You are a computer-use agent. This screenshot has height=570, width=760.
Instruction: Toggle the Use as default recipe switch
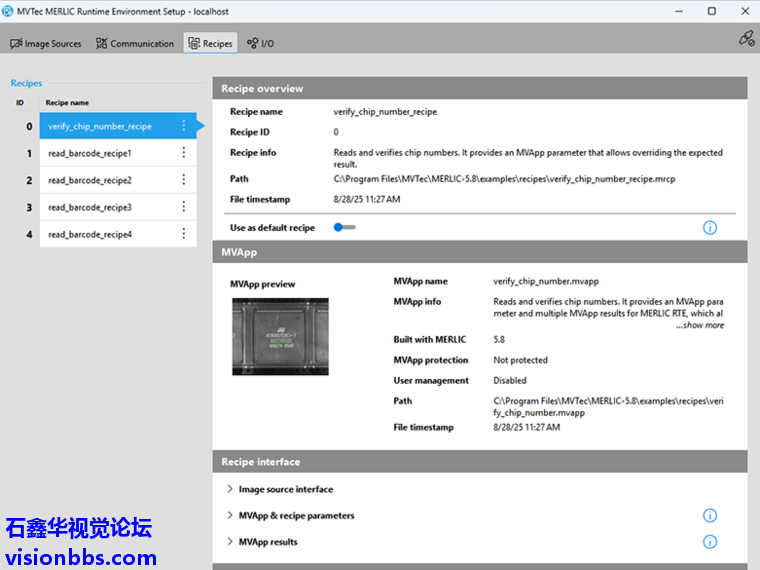[x=345, y=228]
